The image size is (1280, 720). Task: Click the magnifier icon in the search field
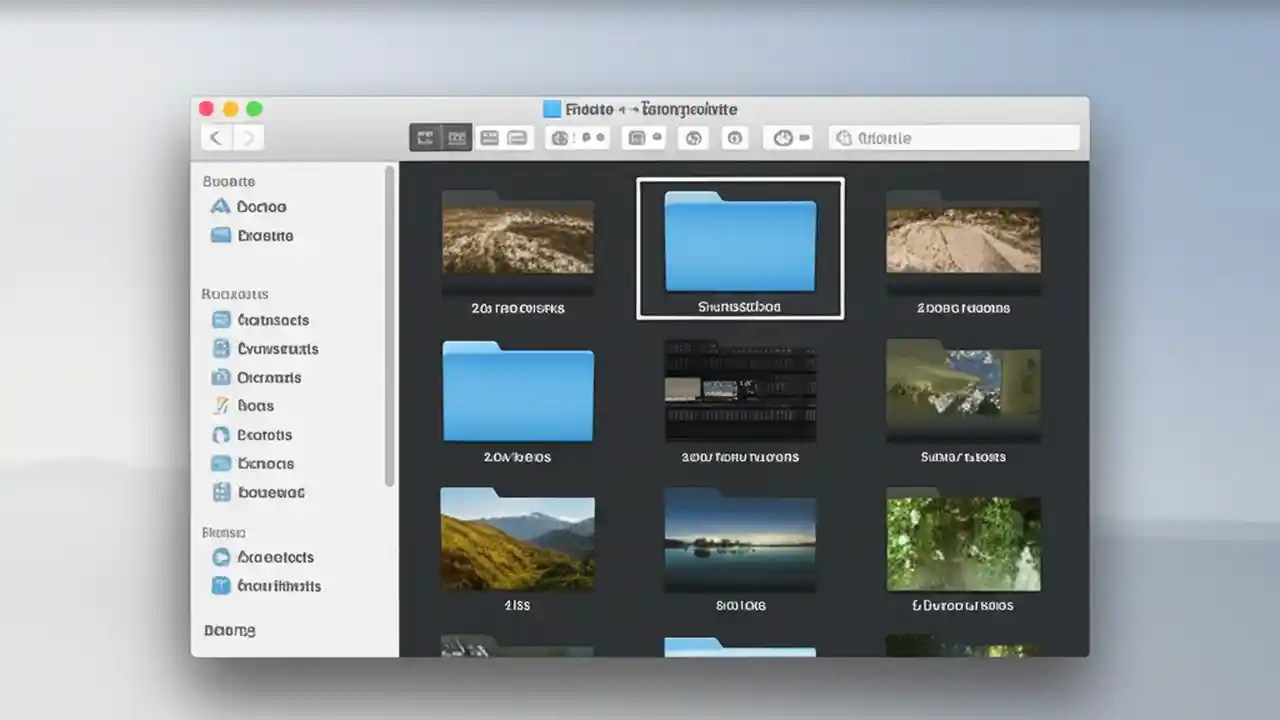843,137
